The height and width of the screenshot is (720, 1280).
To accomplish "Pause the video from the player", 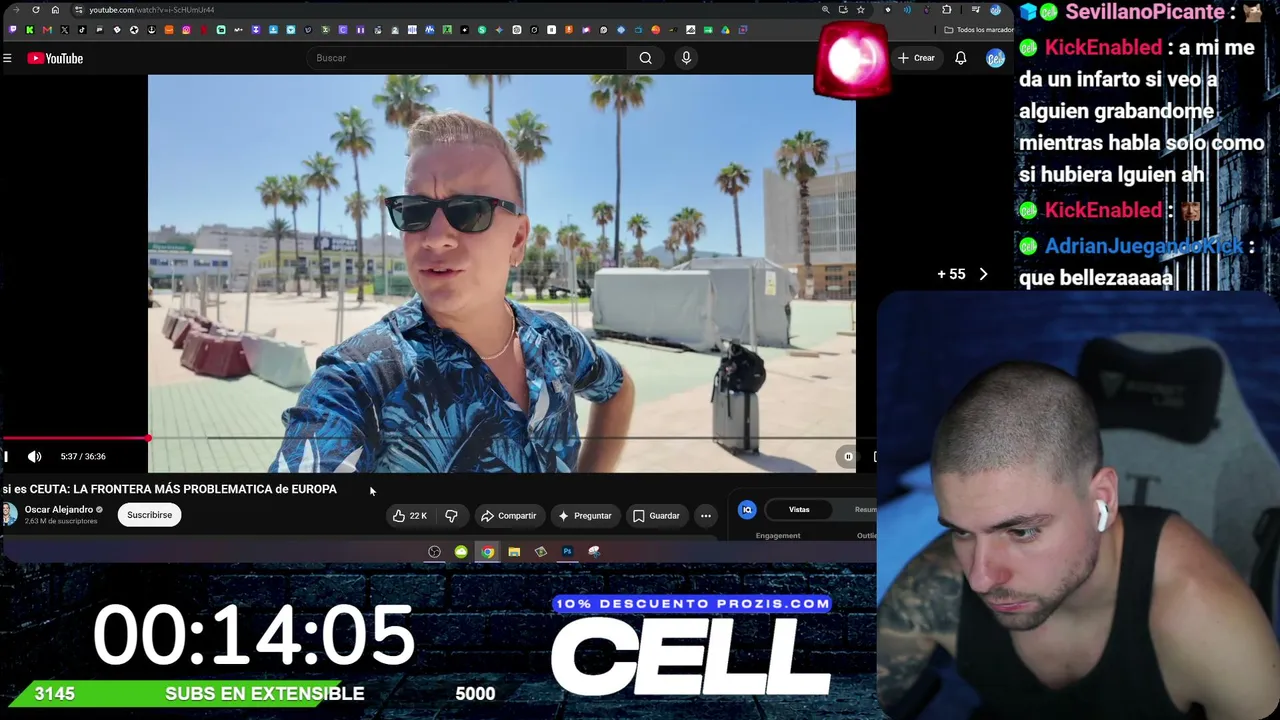I will 6,457.
